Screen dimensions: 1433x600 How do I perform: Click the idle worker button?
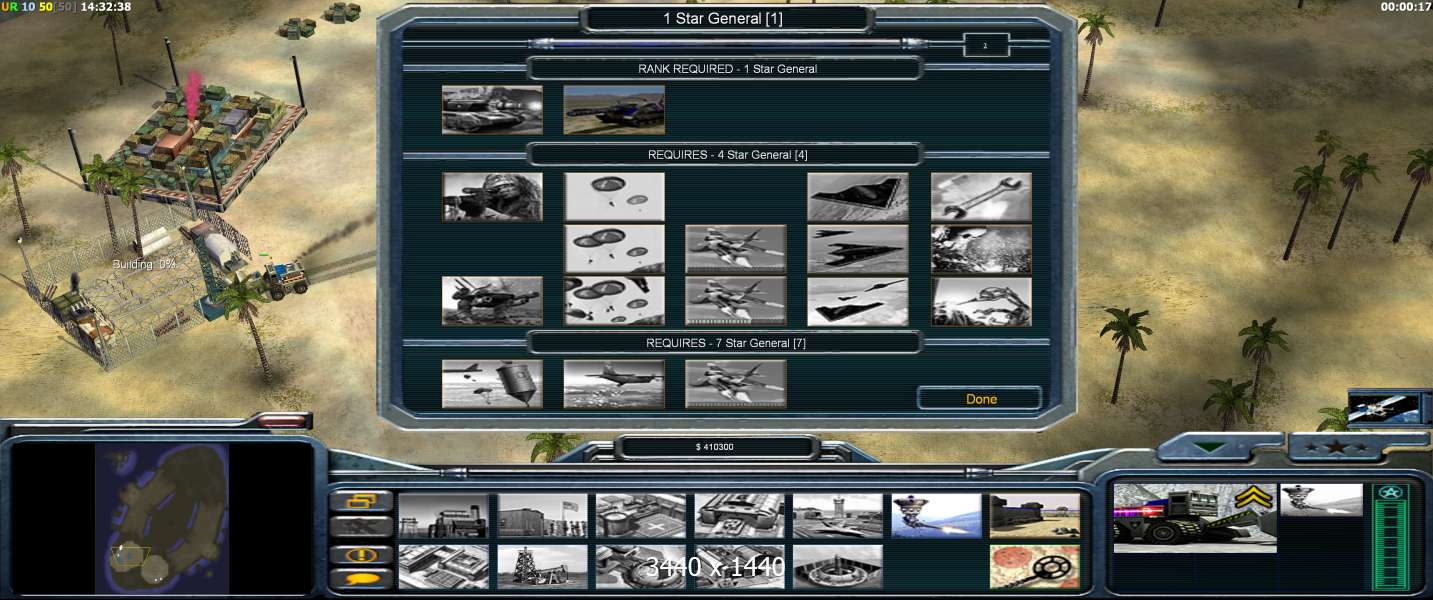point(361,527)
